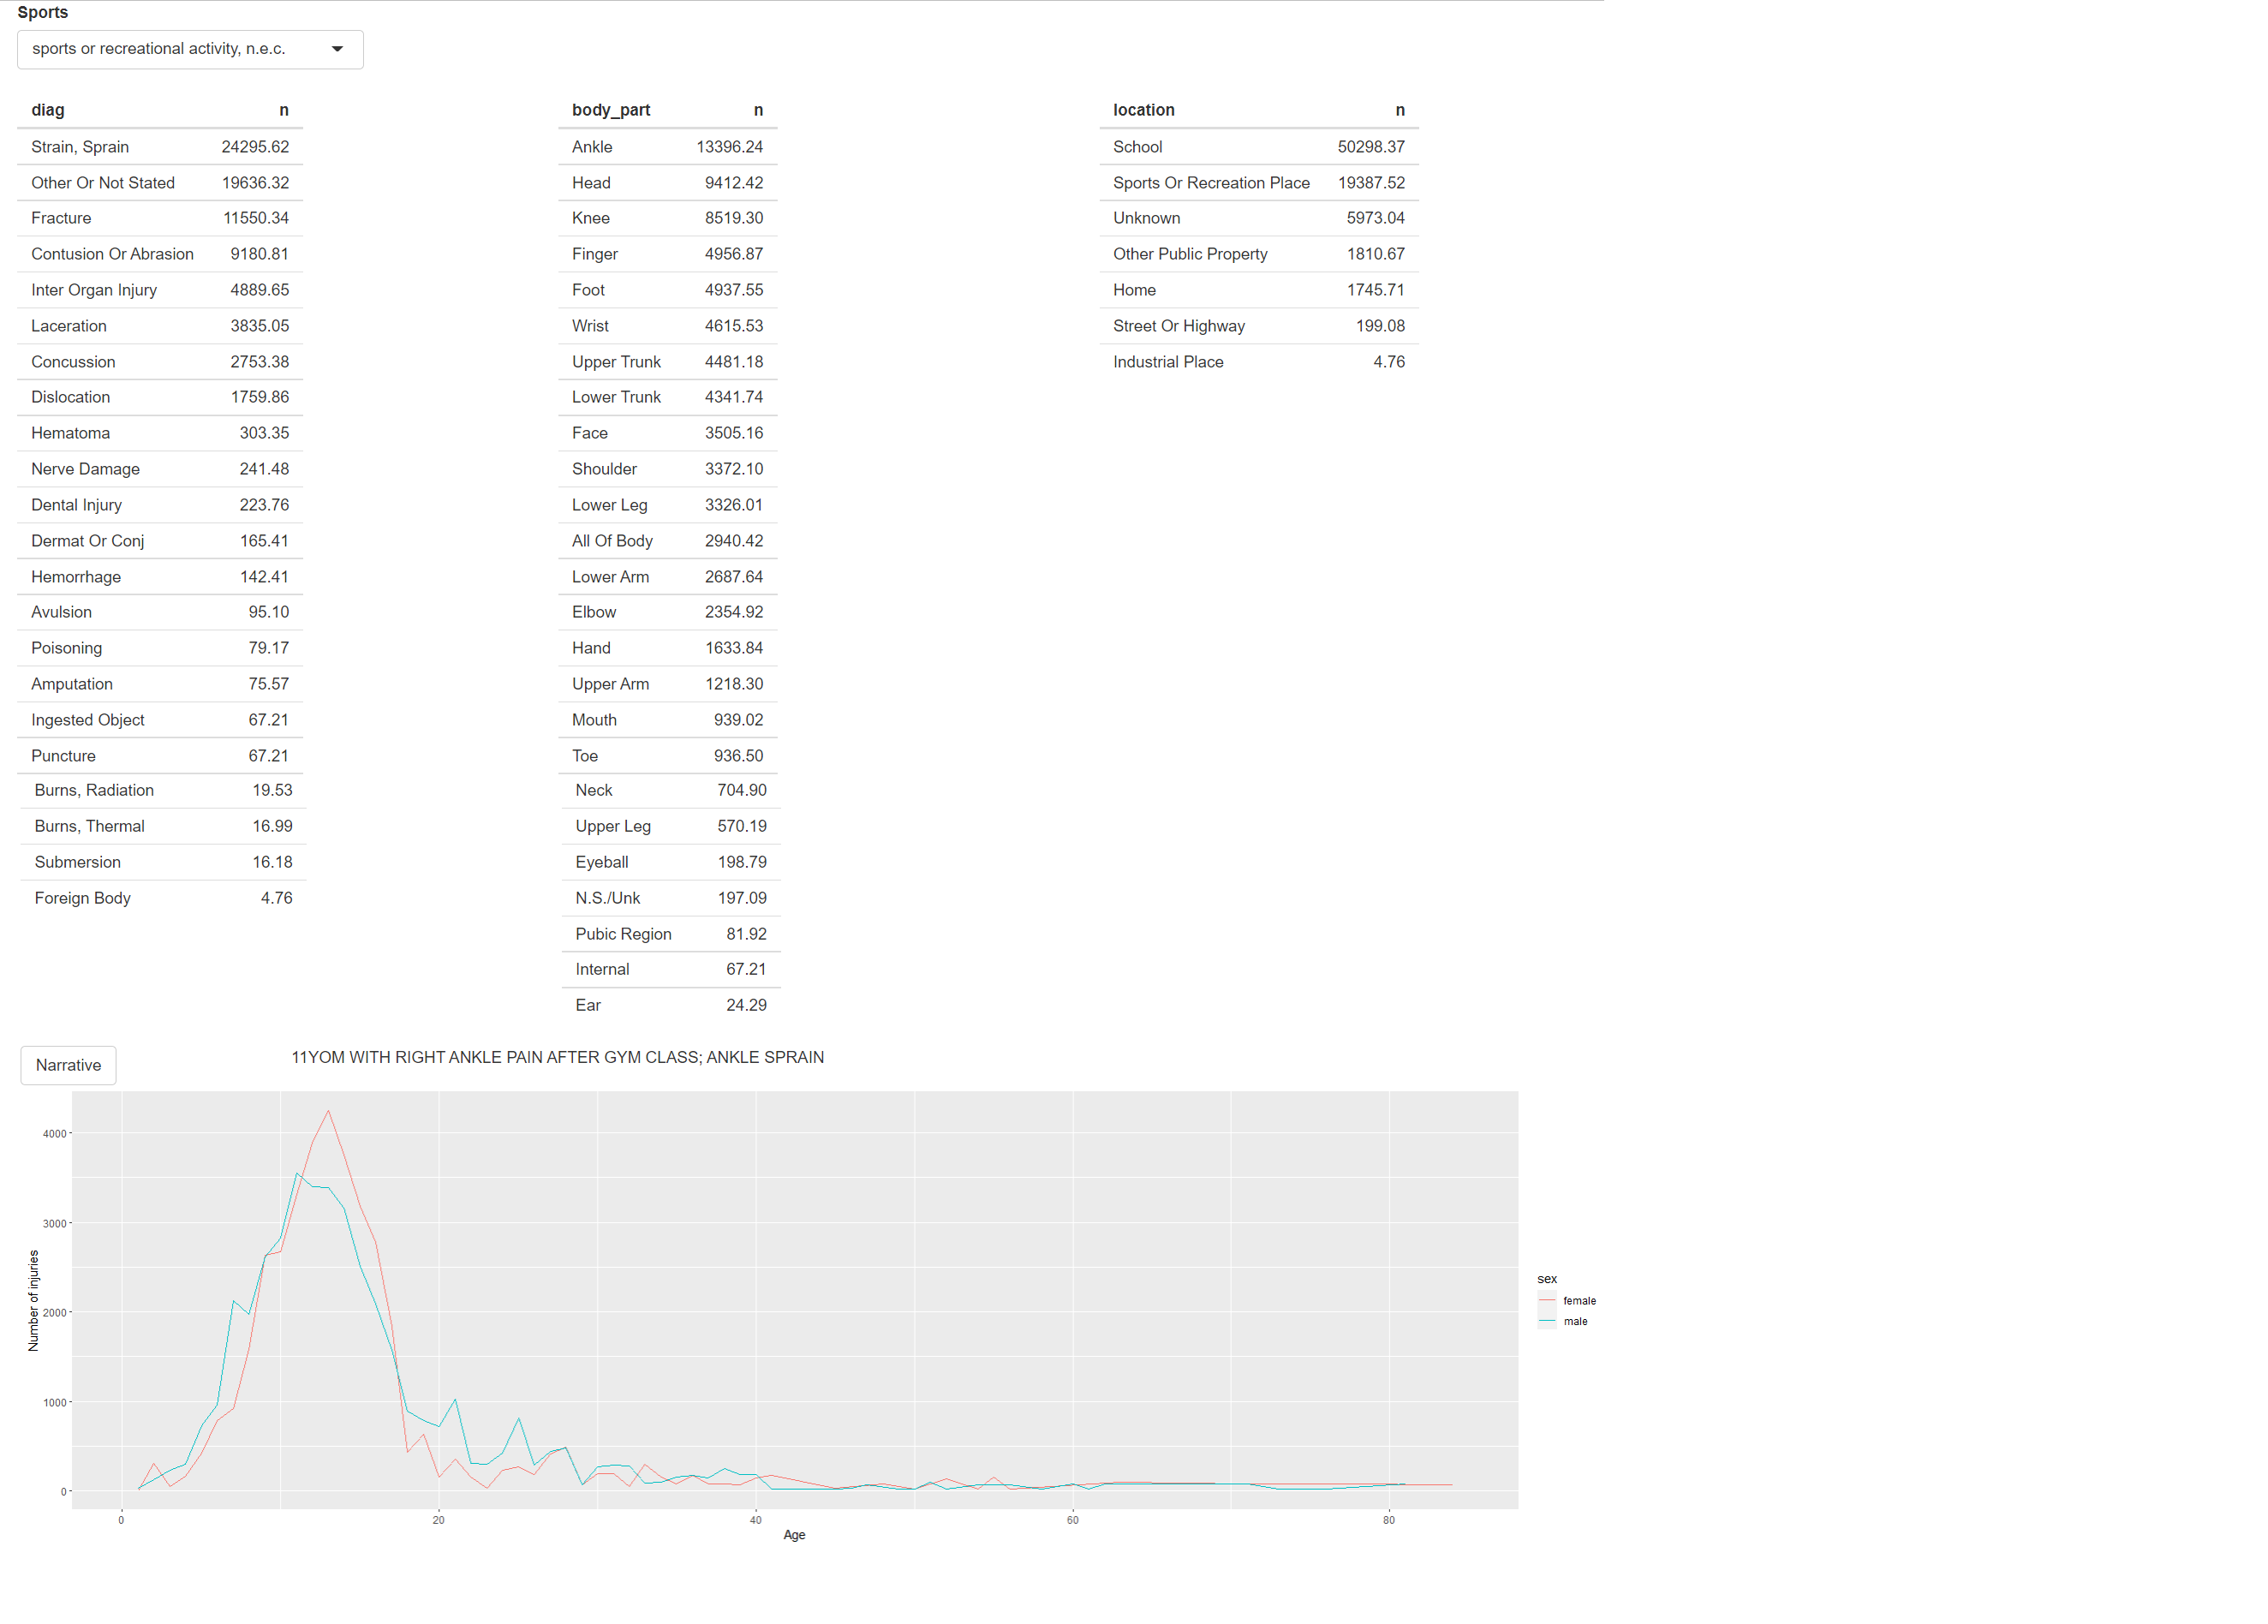This screenshot has width=2268, height=1624.
Task: Click the 'location' column header
Action: (1143, 110)
